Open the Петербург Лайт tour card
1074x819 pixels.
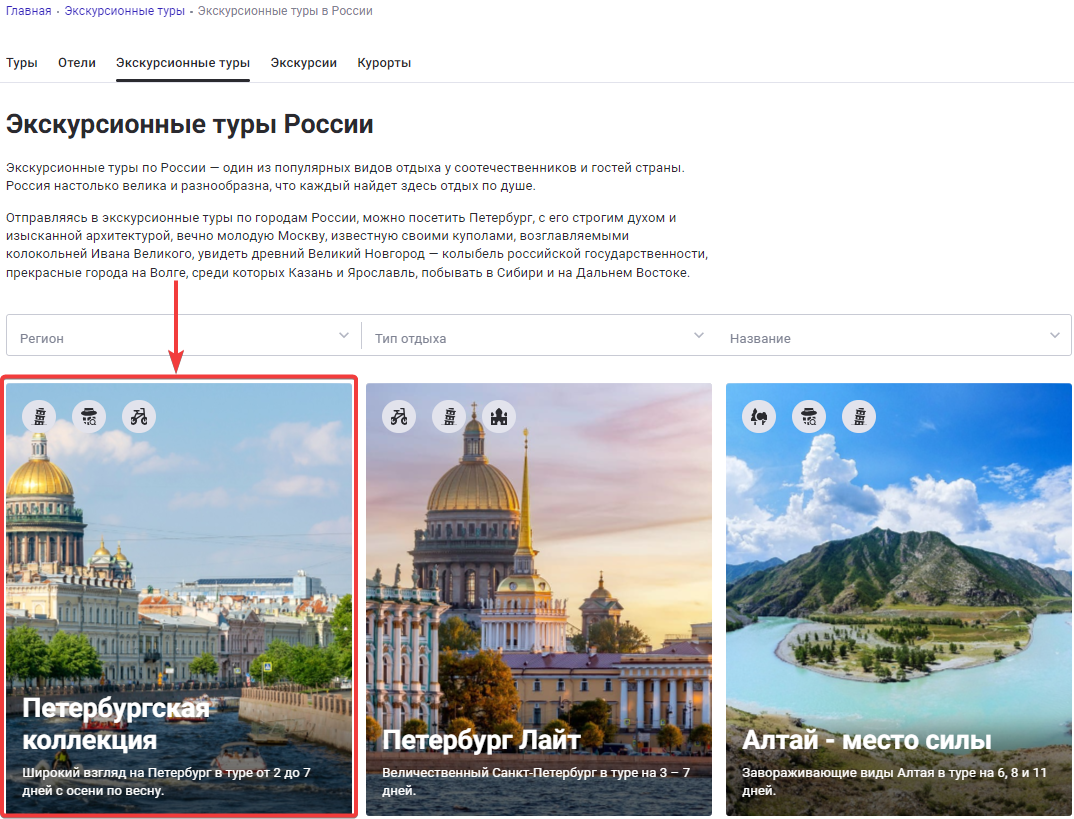click(x=539, y=599)
